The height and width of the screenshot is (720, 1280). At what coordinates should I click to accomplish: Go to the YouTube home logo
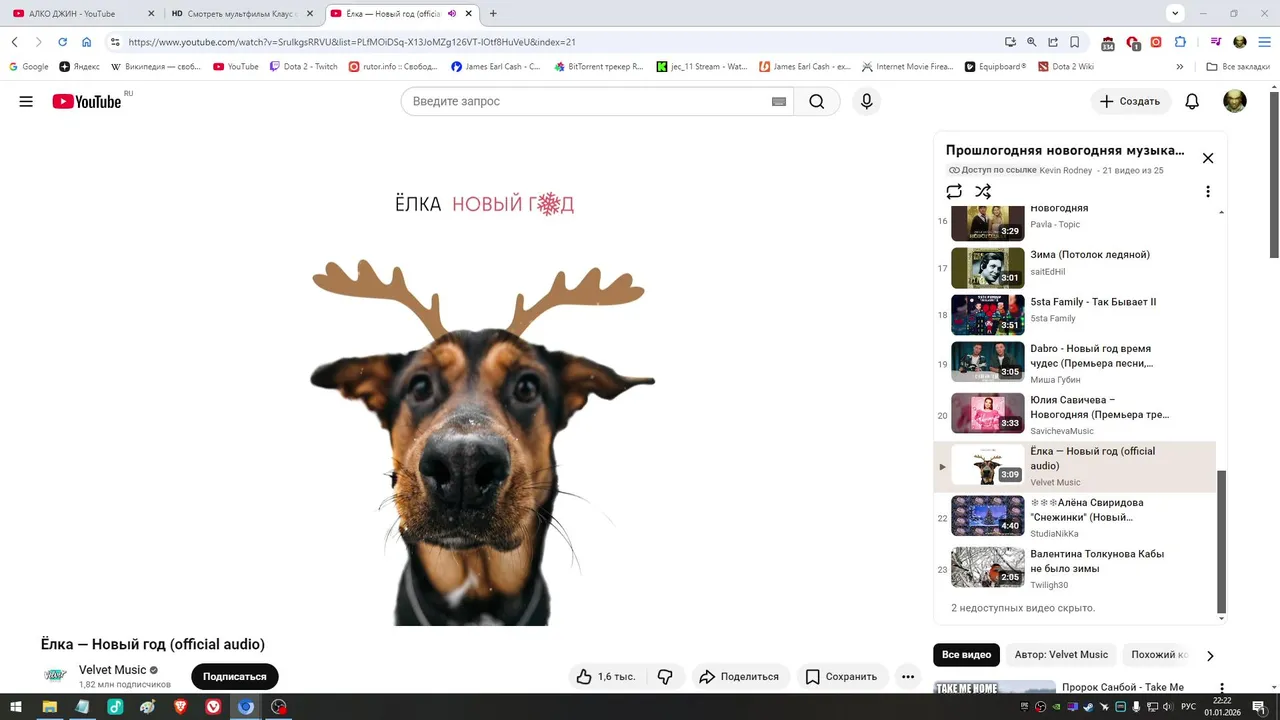pos(87,101)
